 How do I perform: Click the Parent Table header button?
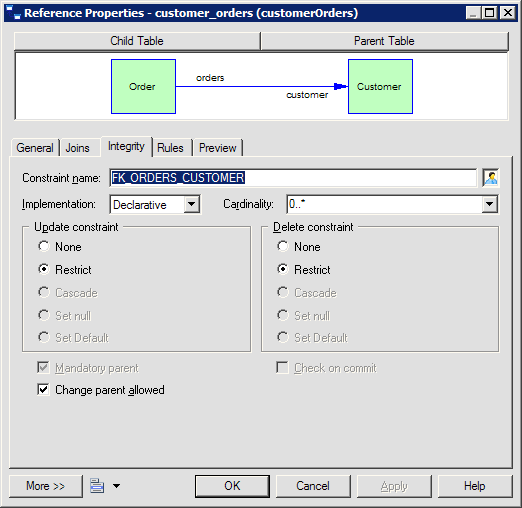[384, 41]
